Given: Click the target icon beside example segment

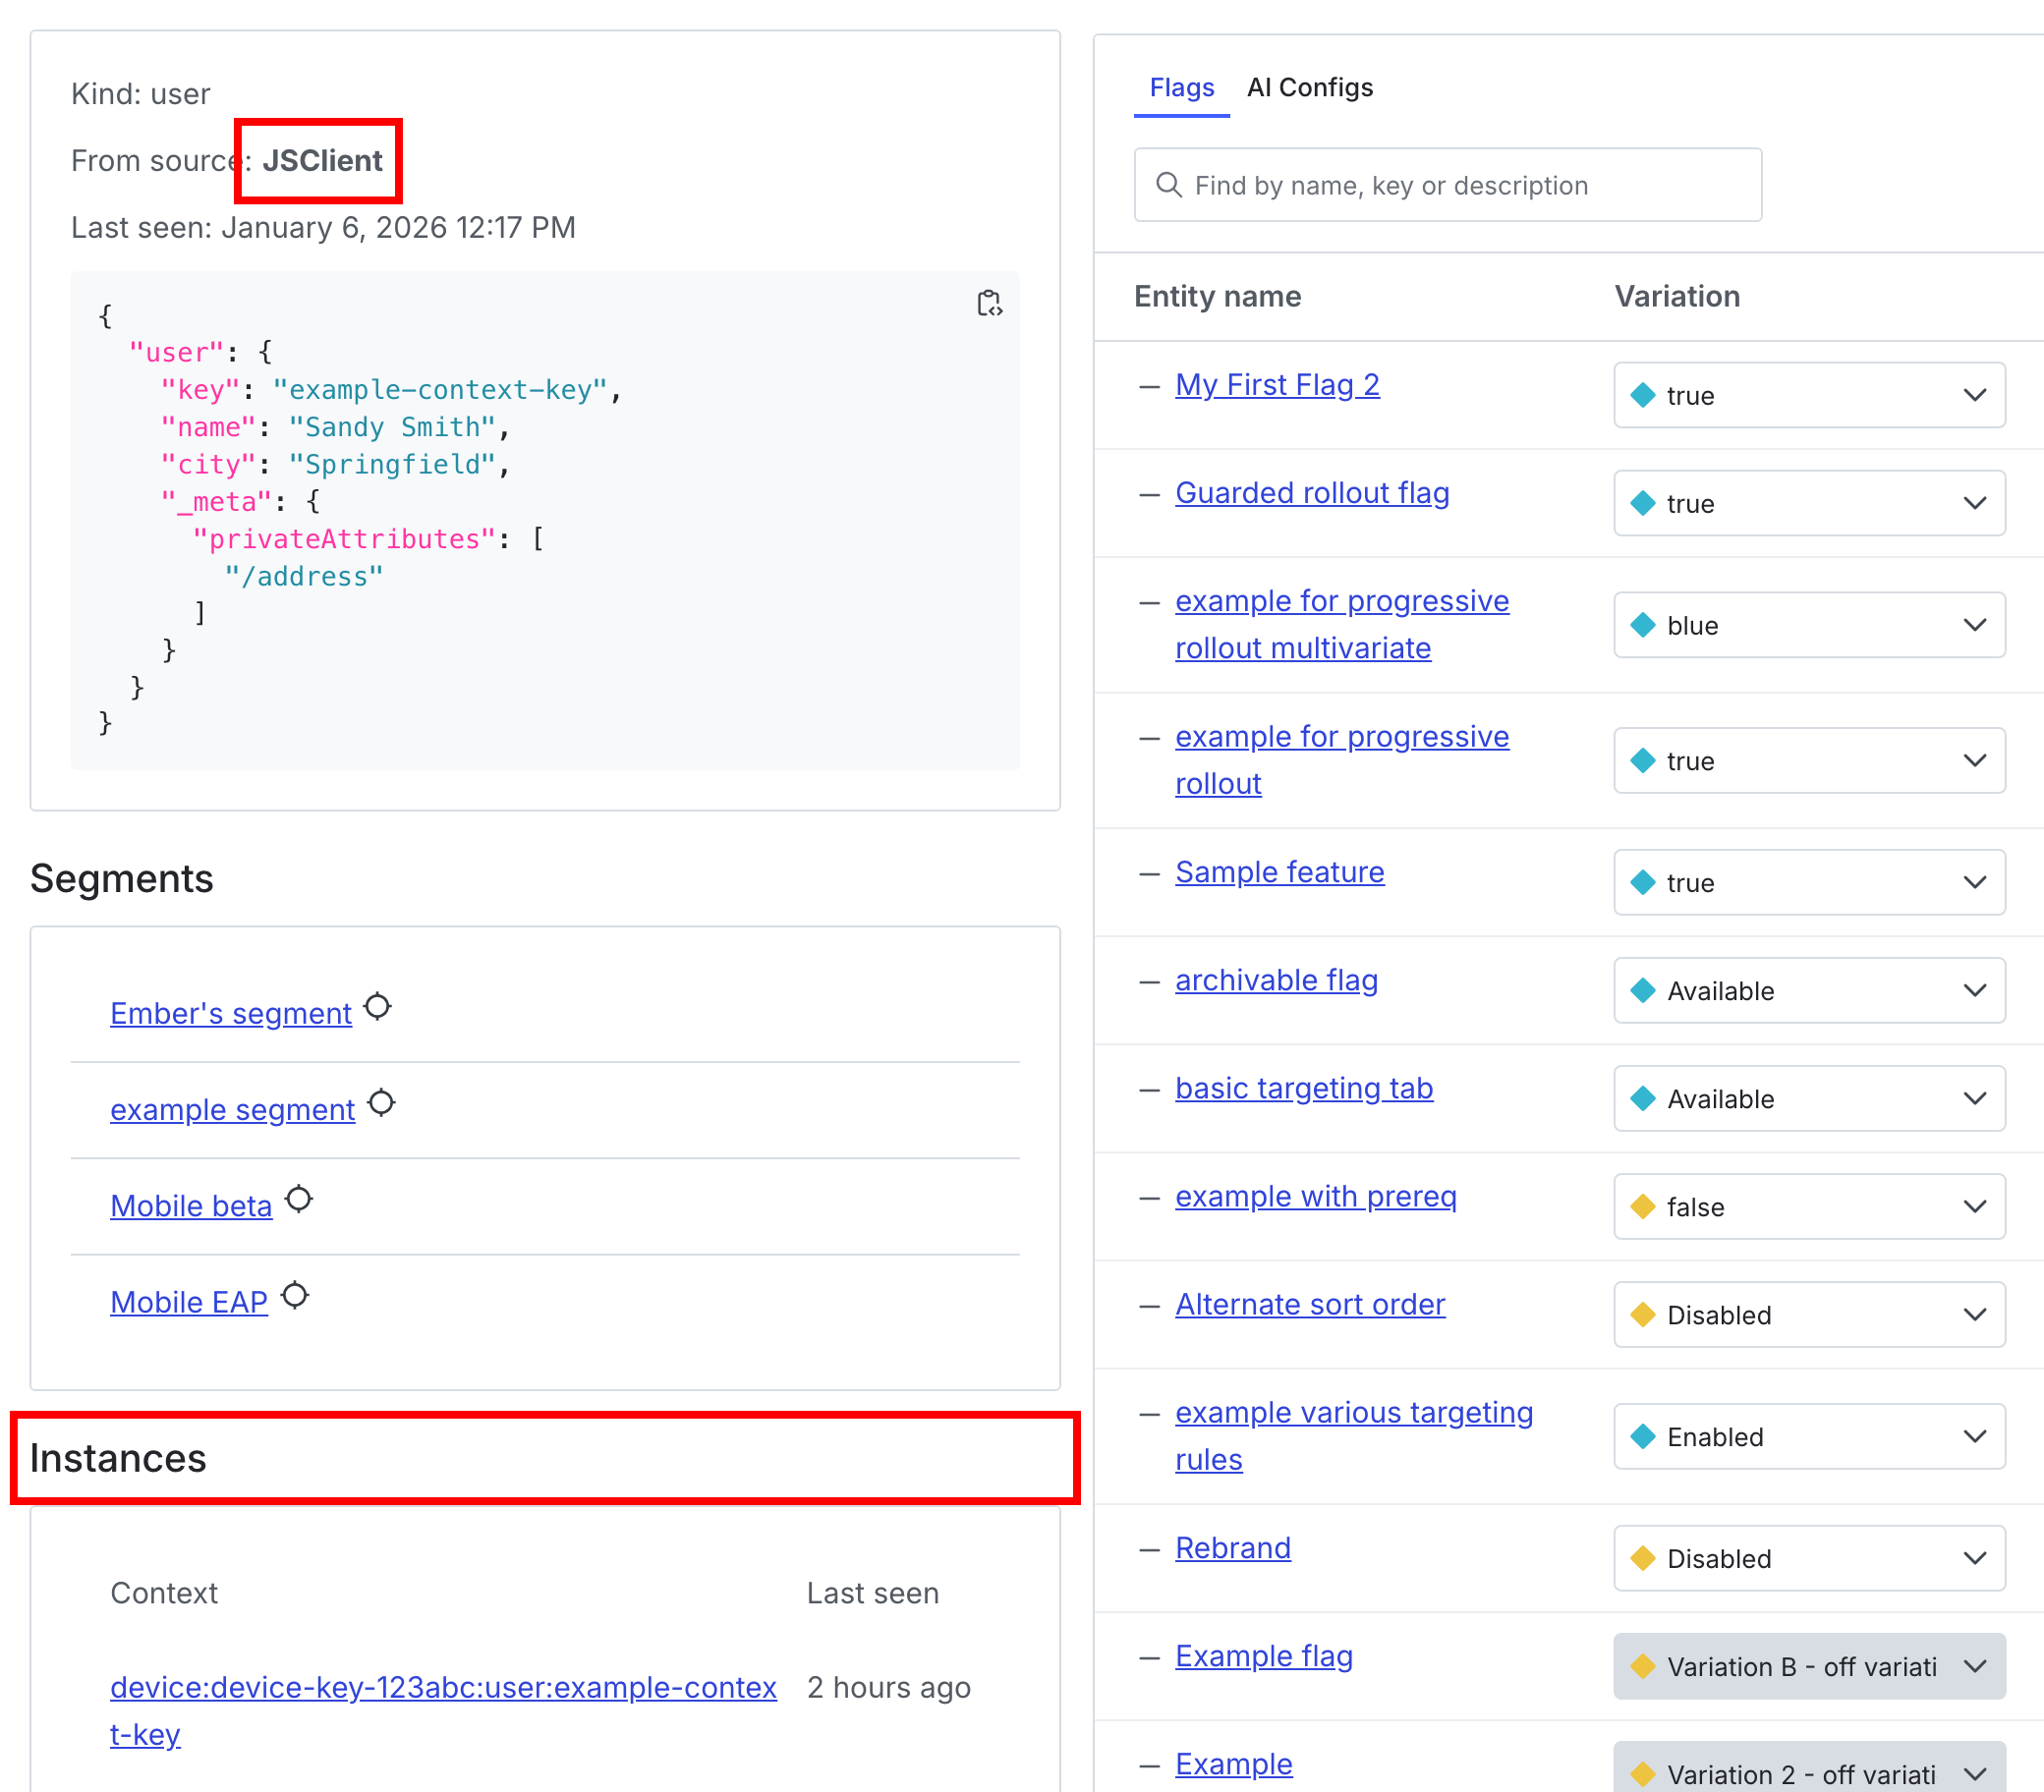Looking at the screenshot, I should [x=381, y=1103].
